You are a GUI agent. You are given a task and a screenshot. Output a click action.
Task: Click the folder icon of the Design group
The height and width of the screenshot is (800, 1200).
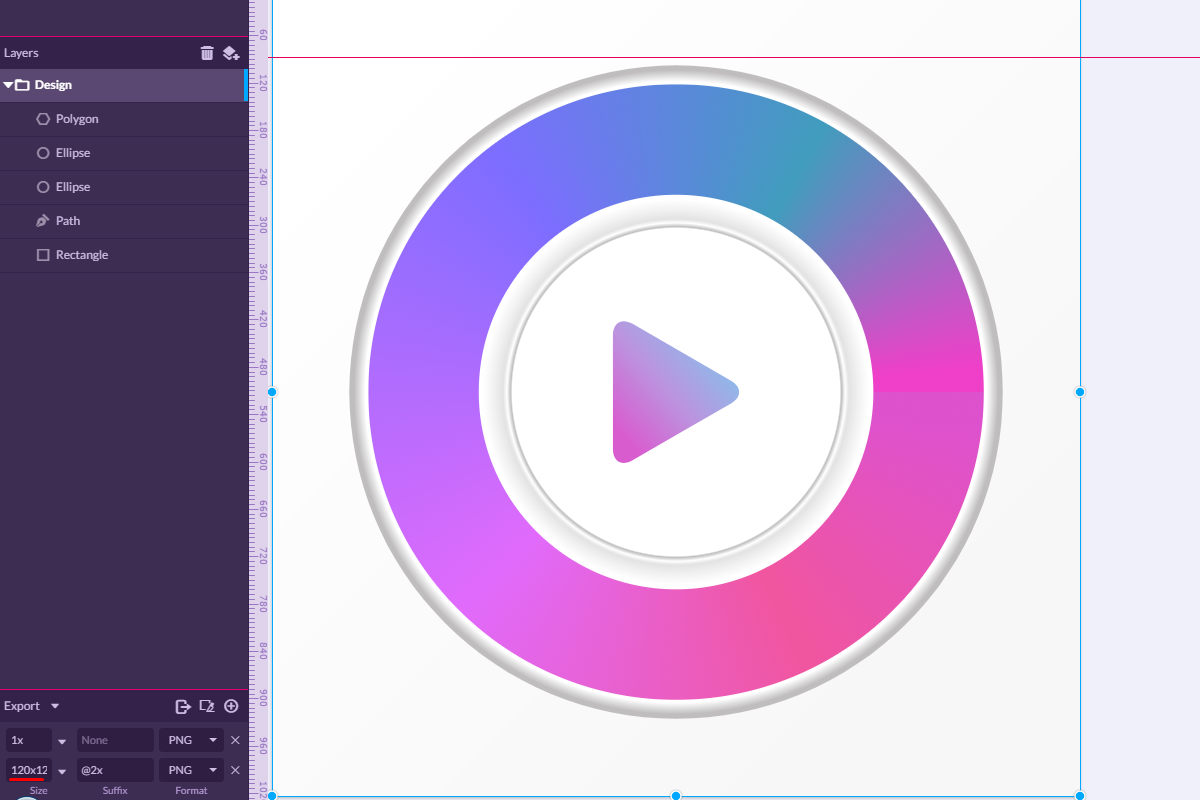(x=22, y=85)
